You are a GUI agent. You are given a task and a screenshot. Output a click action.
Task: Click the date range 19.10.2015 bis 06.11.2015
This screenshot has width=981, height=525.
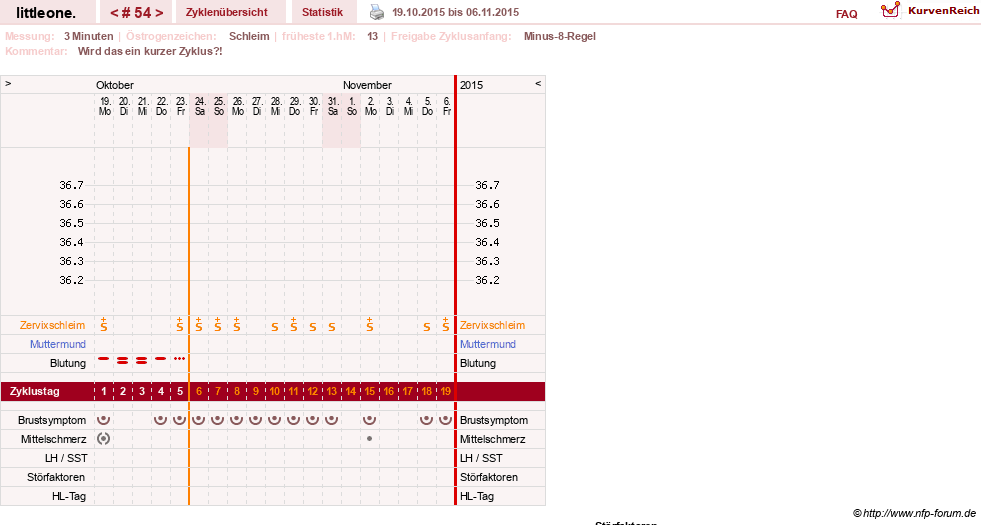coord(455,12)
